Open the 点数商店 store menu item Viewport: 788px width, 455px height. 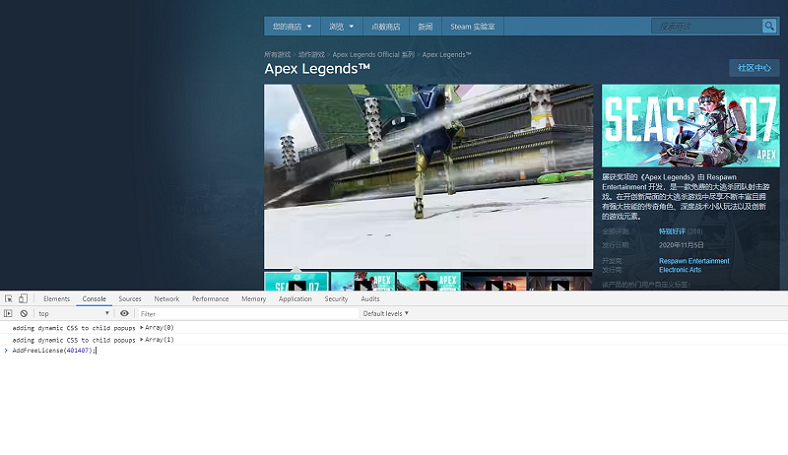coord(386,26)
